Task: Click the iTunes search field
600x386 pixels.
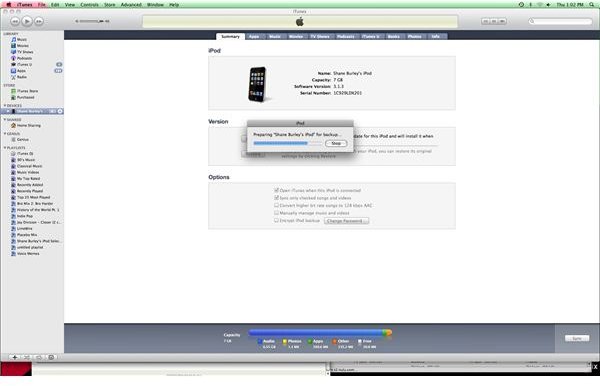Action: point(561,21)
